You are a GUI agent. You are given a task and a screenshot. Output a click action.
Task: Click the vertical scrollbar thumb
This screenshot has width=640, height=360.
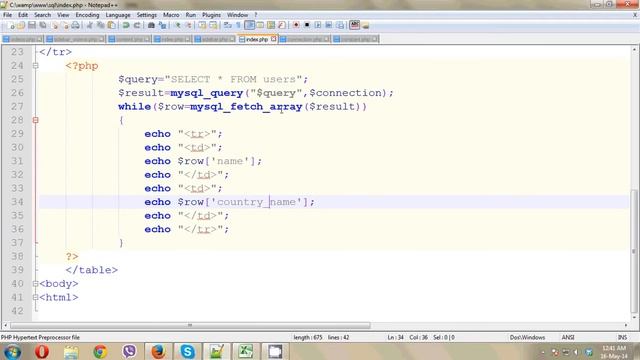(634, 250)
